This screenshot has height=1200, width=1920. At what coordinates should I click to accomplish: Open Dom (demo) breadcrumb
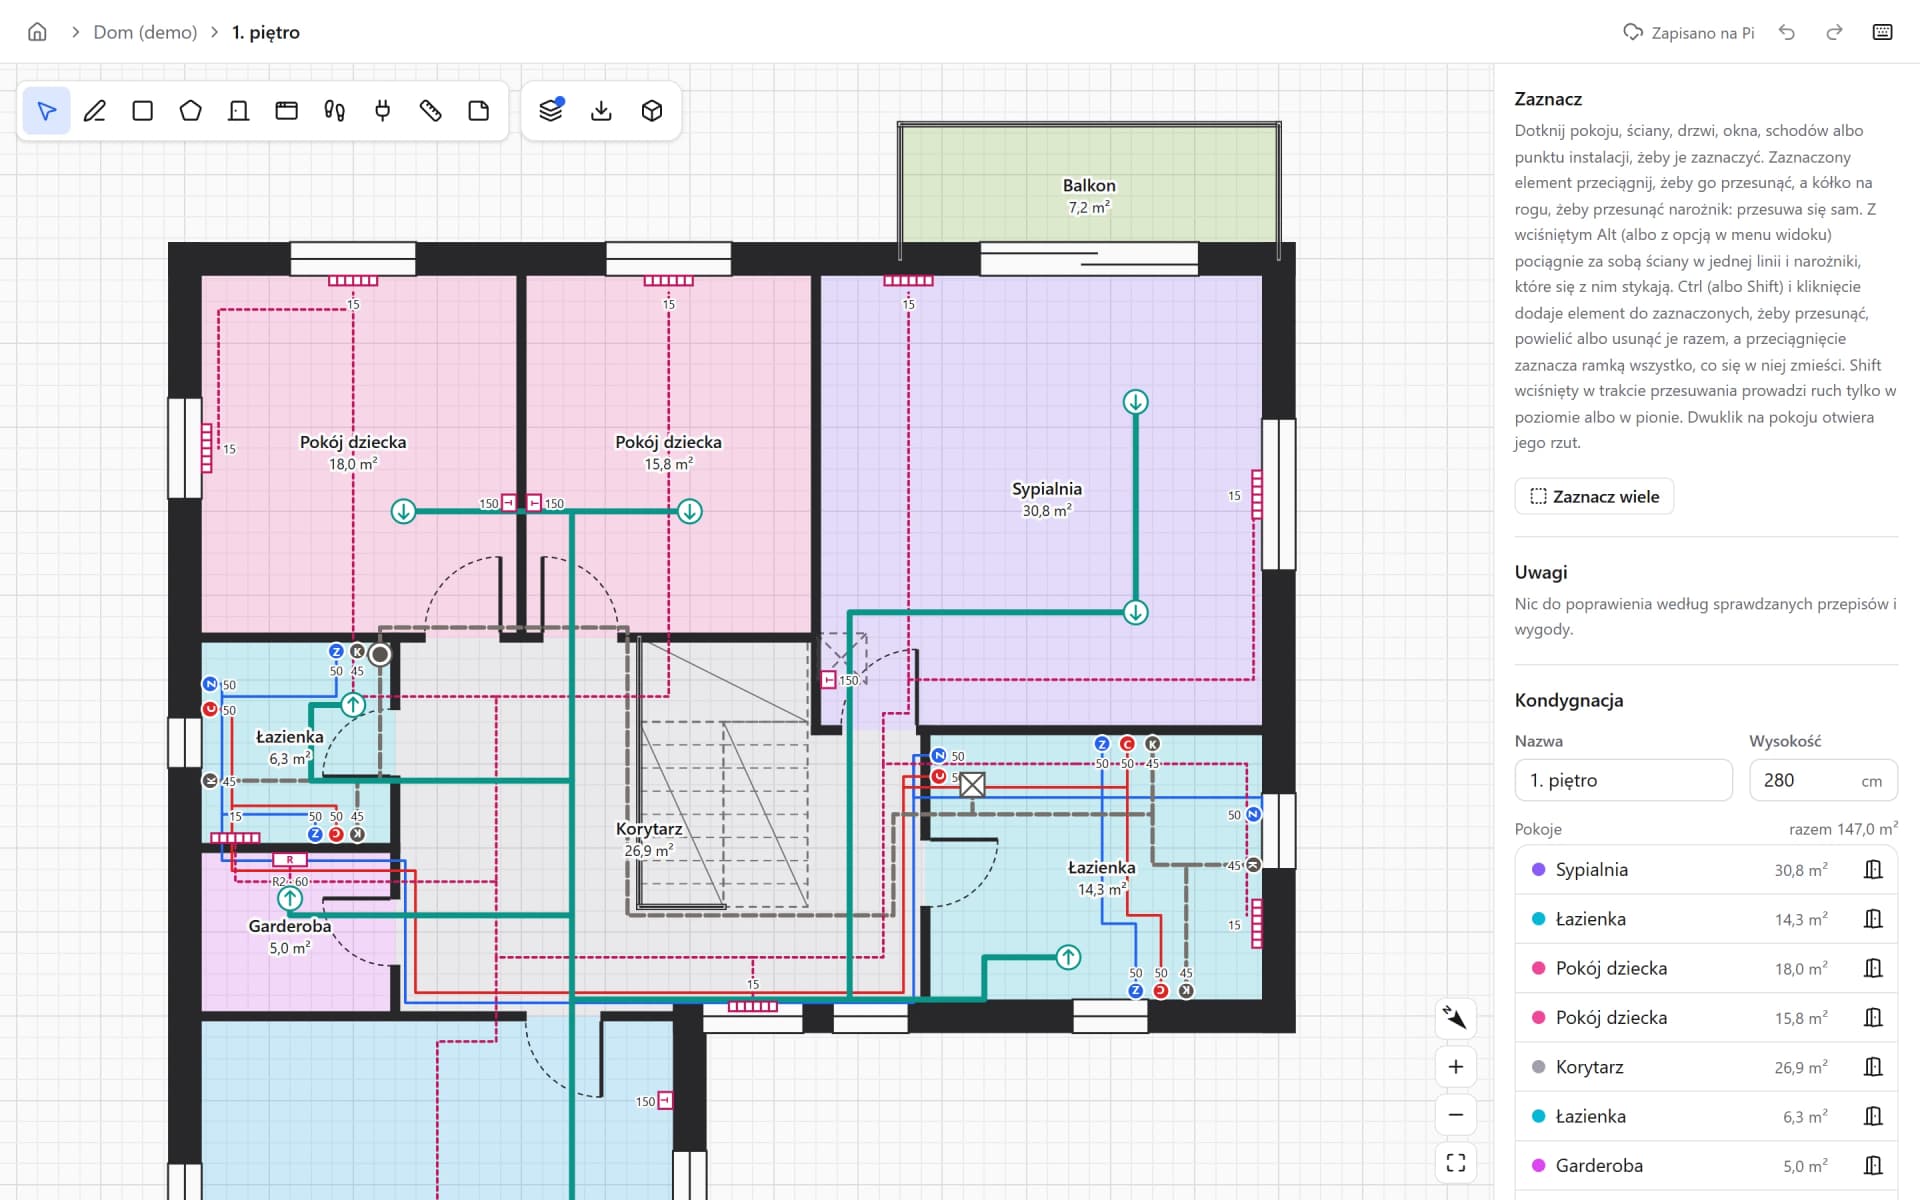tap(145, 32)
